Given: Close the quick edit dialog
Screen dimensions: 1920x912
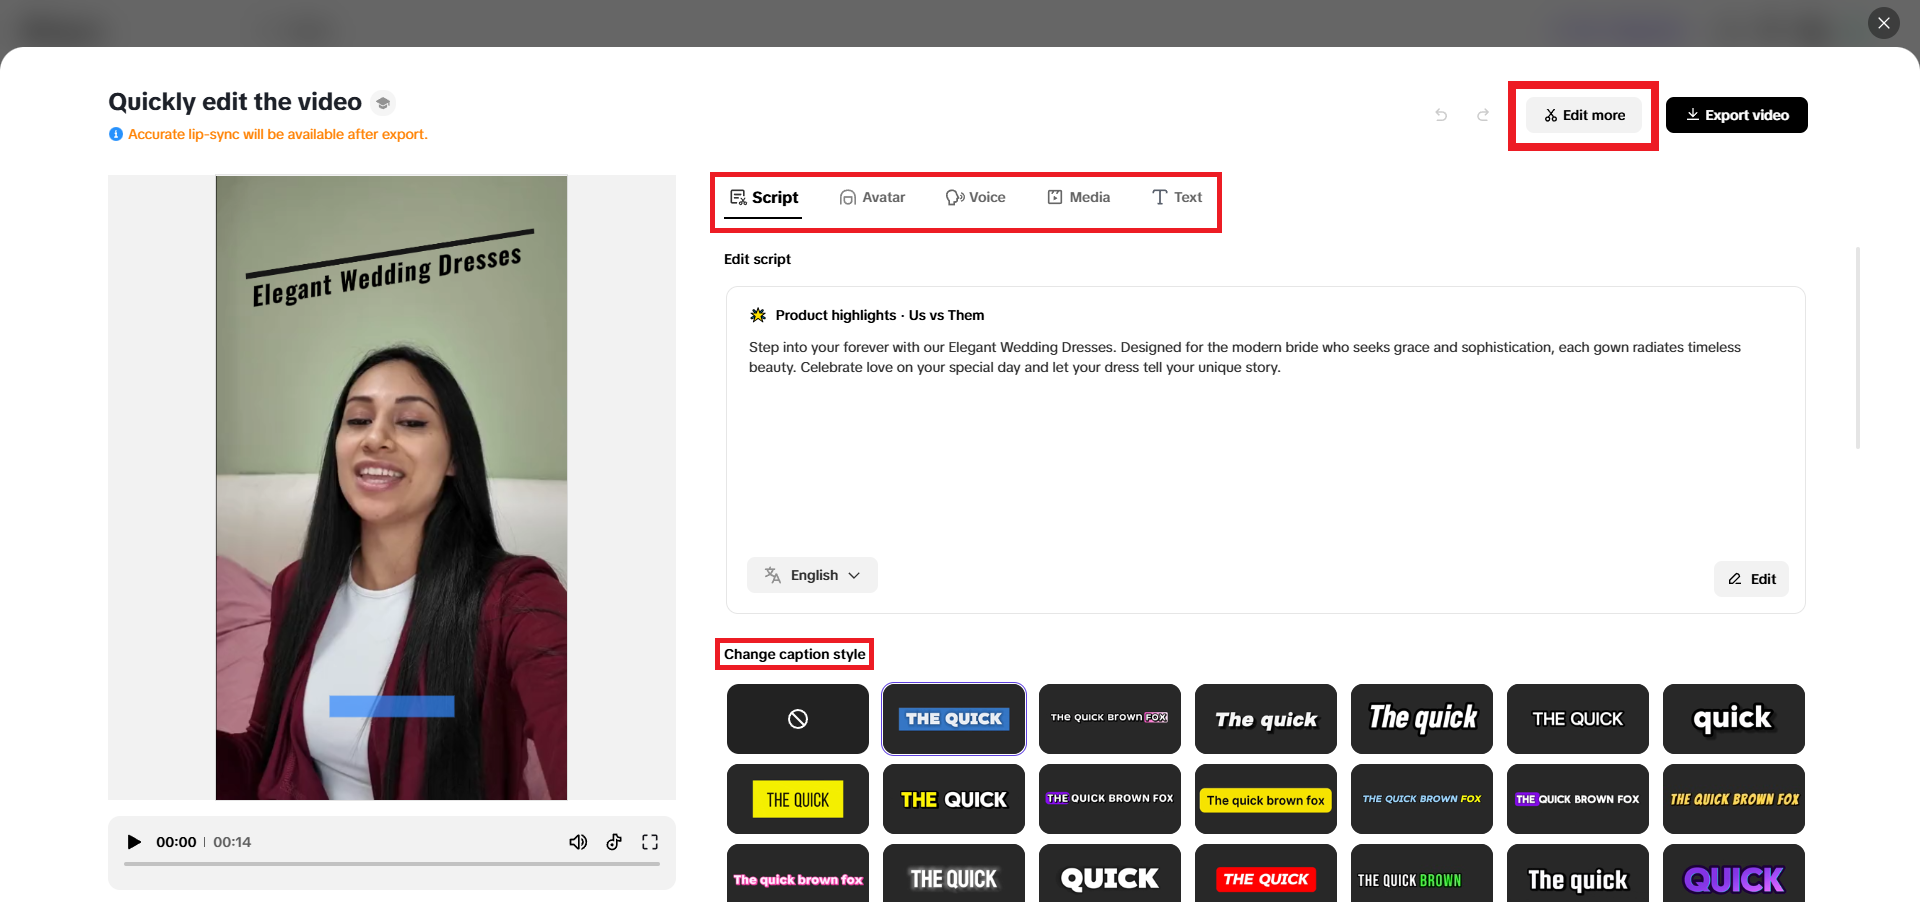Looking at the screenshot, I should [1884, 23].
